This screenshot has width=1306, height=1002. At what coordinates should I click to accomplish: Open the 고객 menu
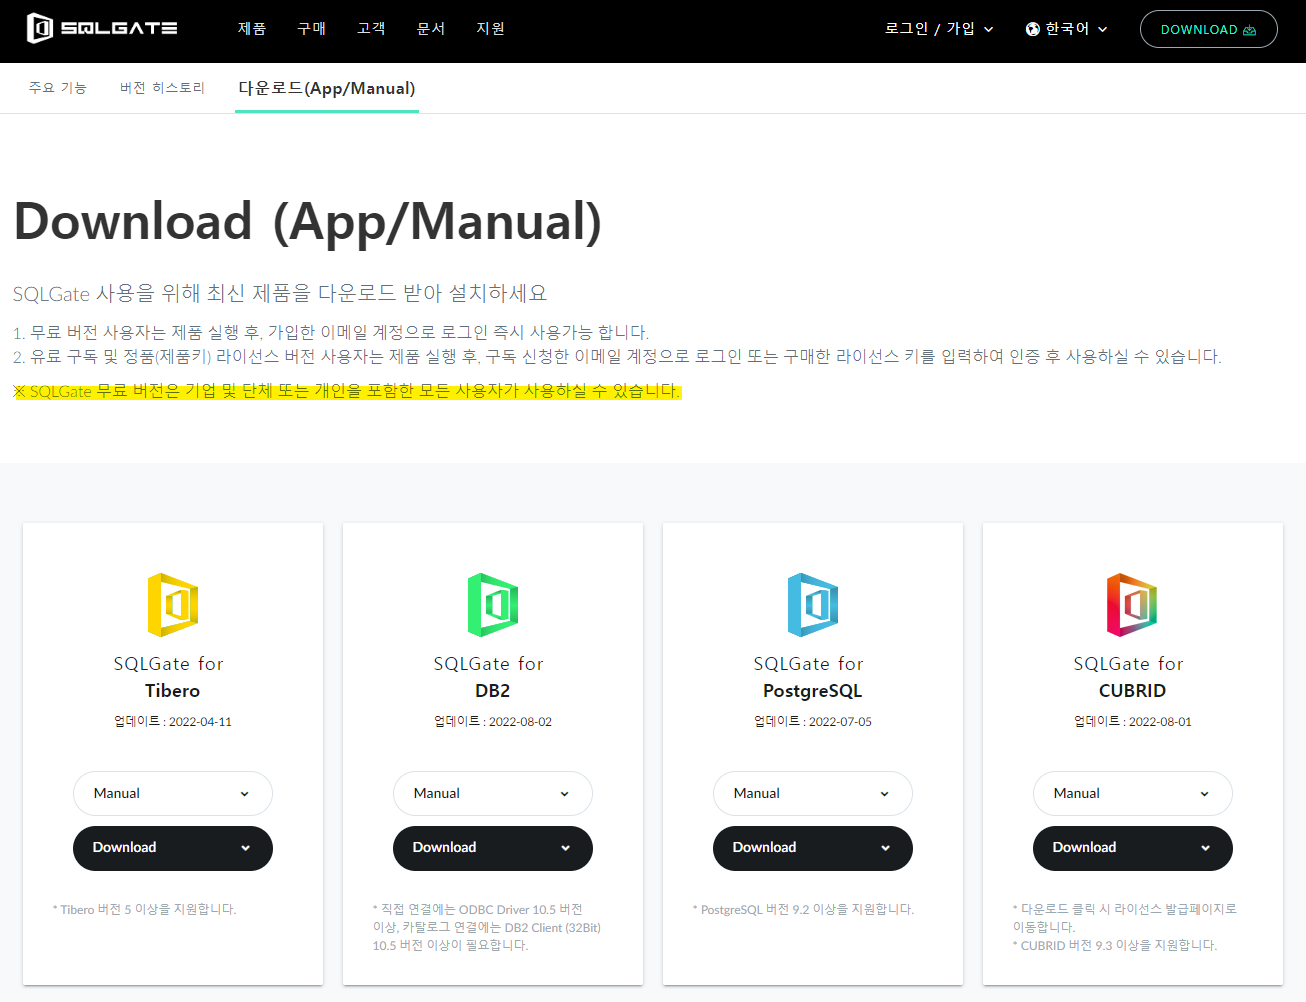(371, 28)
